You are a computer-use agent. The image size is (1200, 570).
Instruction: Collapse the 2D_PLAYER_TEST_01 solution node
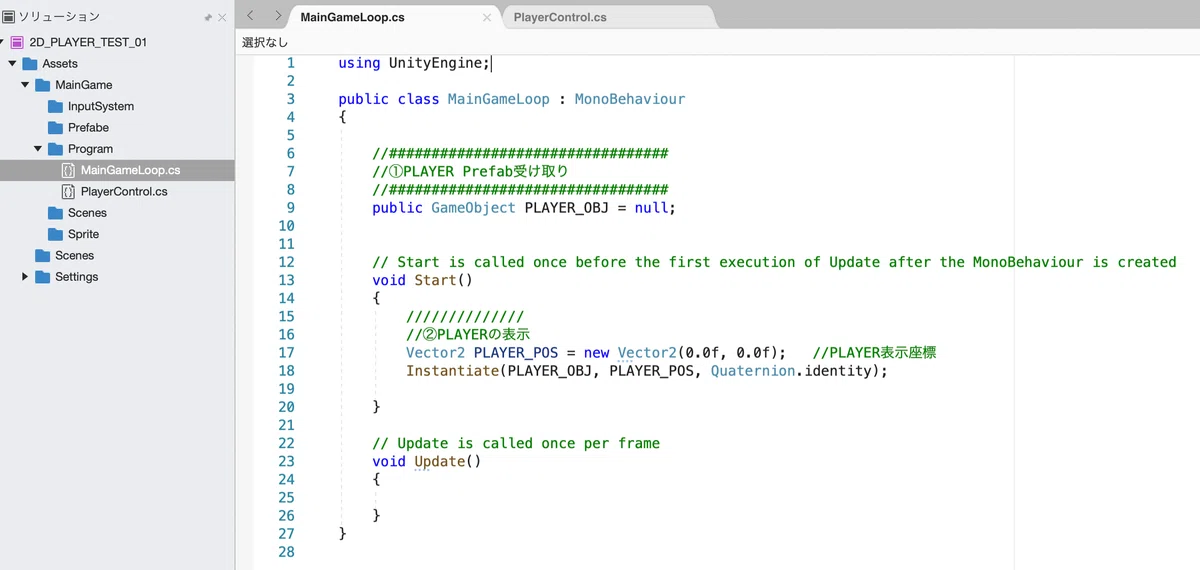coord(2,42)
